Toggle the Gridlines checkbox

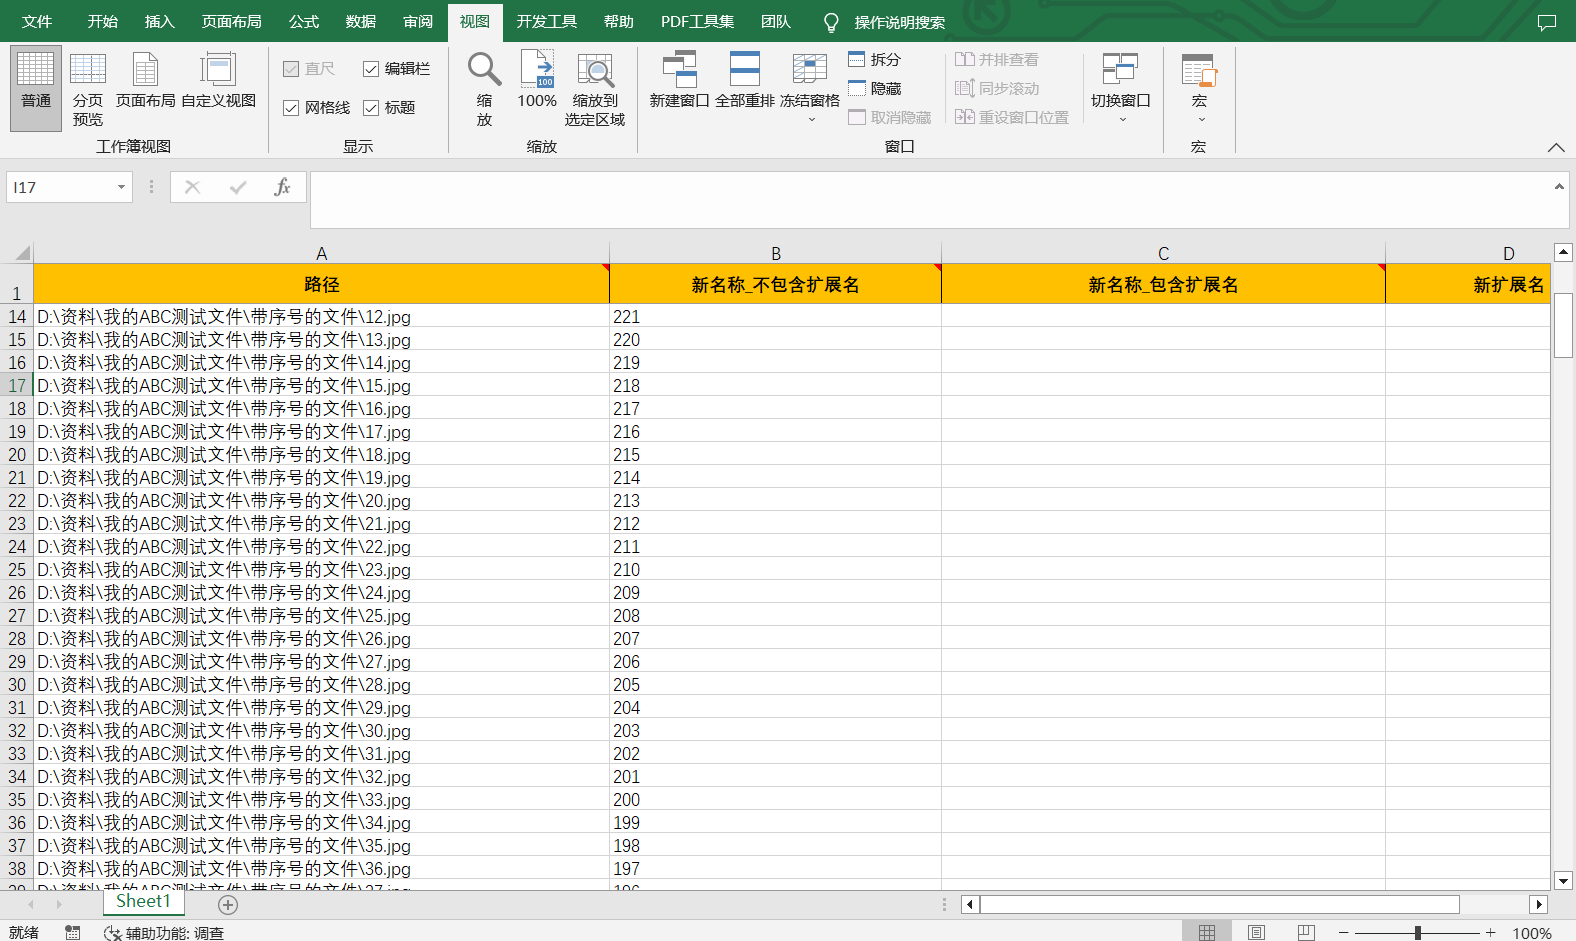[x=291, y=108]
